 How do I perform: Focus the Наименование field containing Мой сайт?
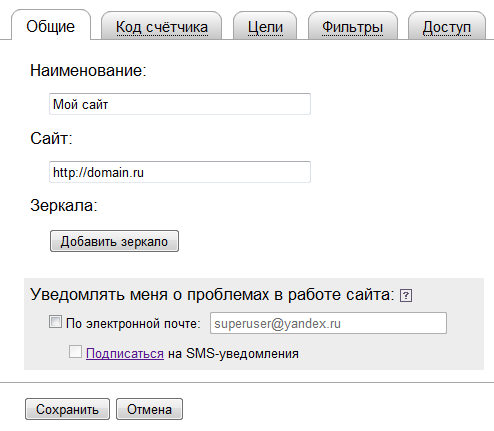point(180,104)
